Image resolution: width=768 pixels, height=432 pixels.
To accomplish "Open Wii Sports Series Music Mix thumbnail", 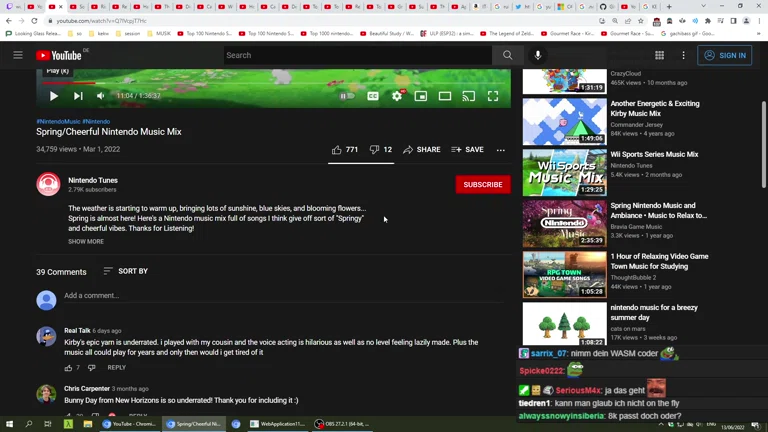I will point(564,172).
